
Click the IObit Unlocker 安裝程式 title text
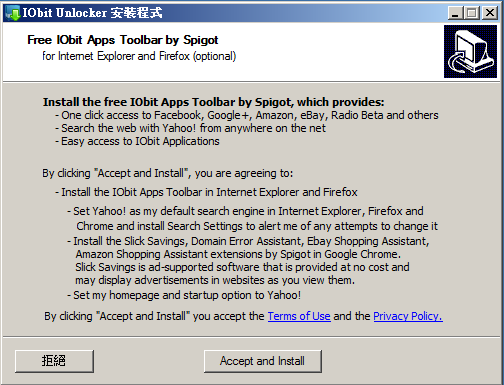(92, 13)
